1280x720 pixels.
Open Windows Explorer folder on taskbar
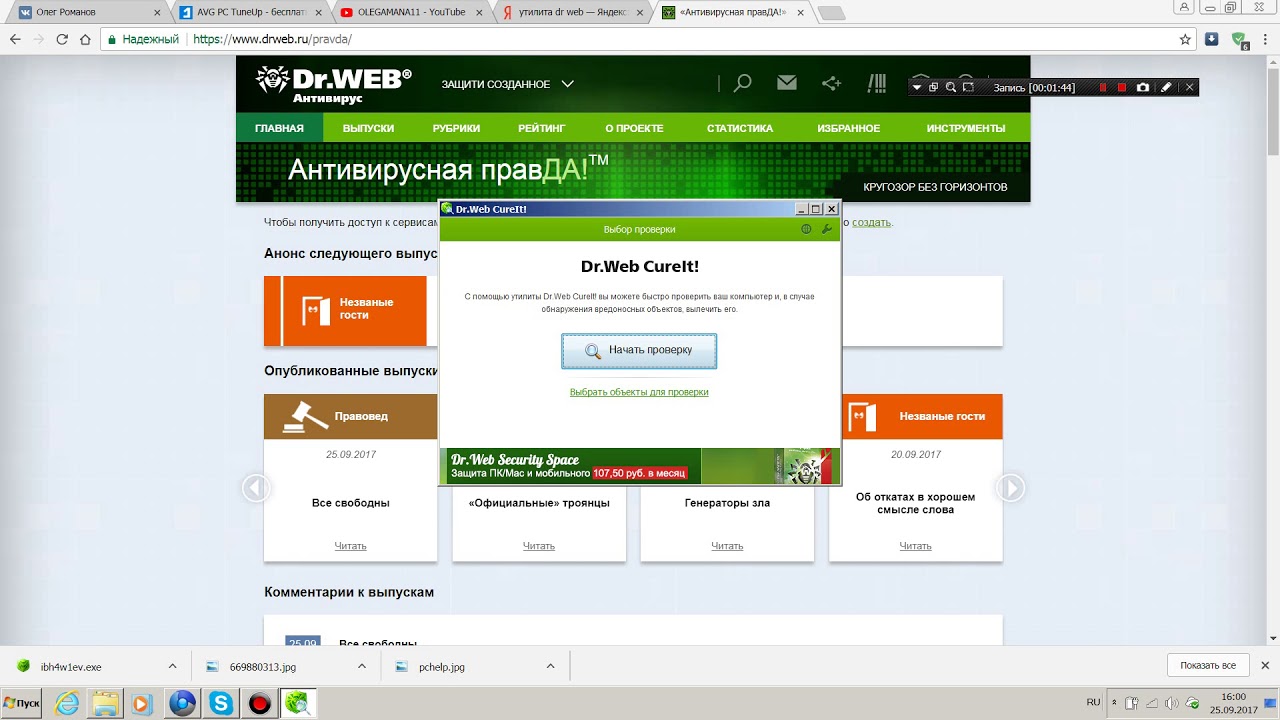pyautogui.click(x=105, y=704)
